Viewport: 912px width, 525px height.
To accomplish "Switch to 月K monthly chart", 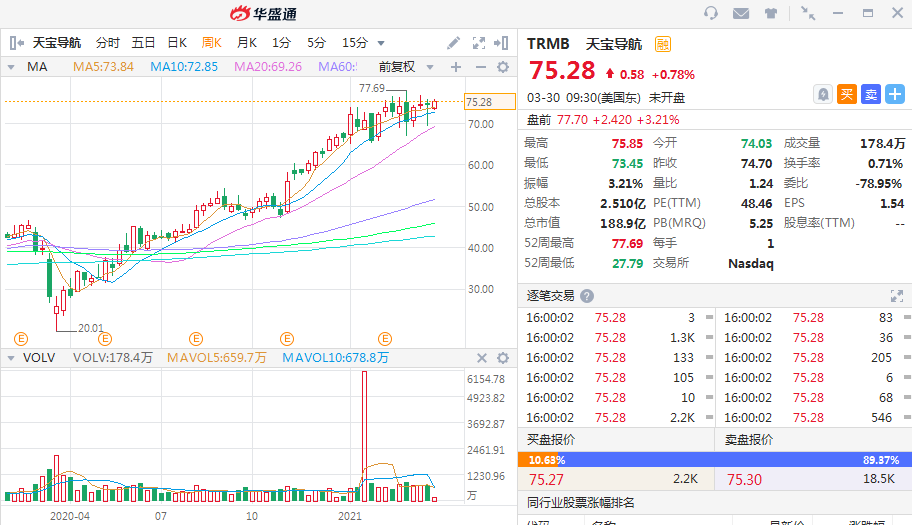I will [x=247, y=43].
